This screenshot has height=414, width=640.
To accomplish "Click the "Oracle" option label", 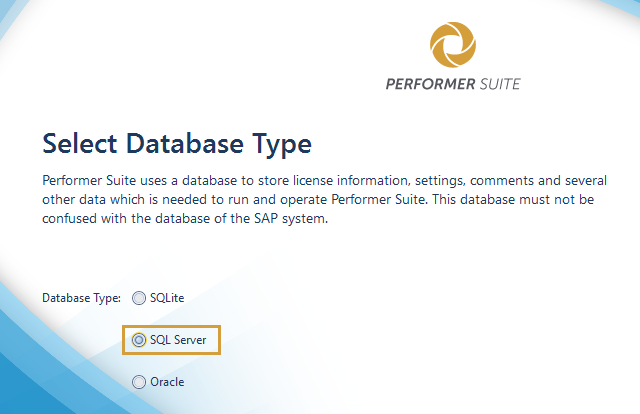I will [167, 382].
